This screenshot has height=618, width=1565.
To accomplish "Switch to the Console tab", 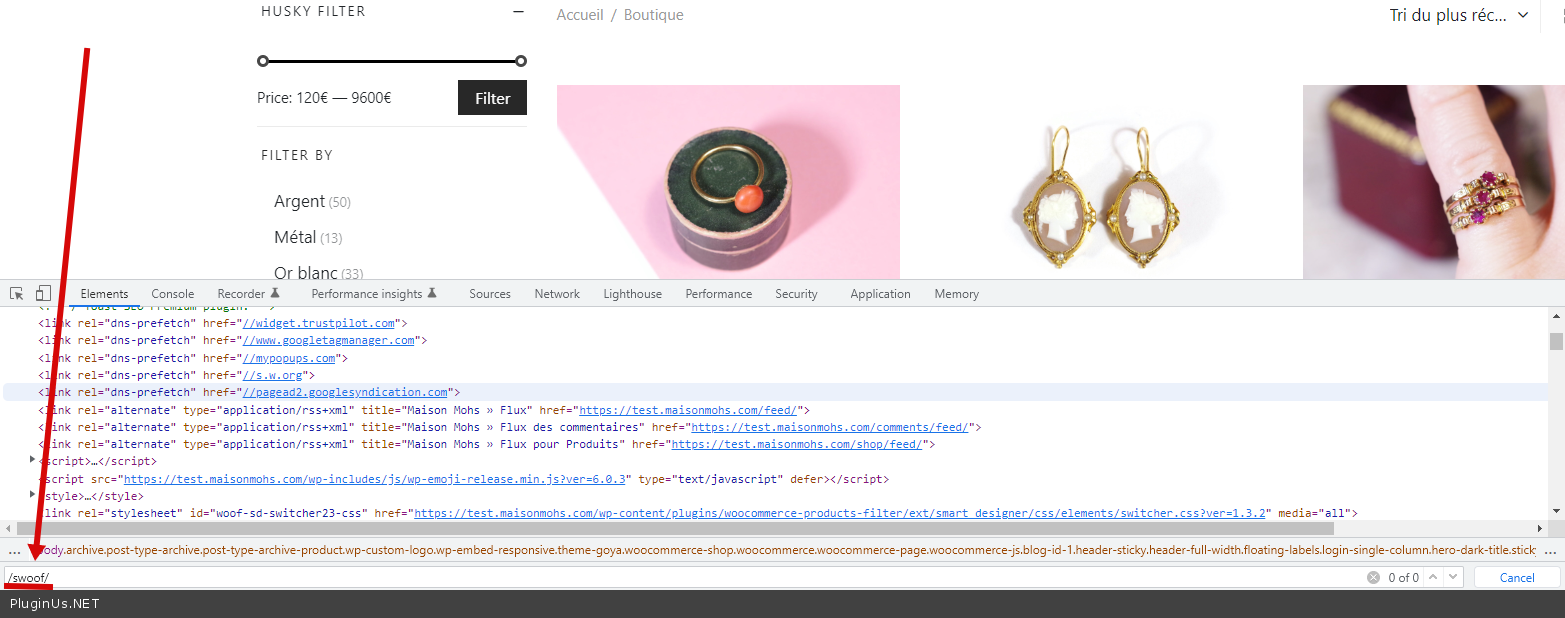I will click(x=172, y=294).
